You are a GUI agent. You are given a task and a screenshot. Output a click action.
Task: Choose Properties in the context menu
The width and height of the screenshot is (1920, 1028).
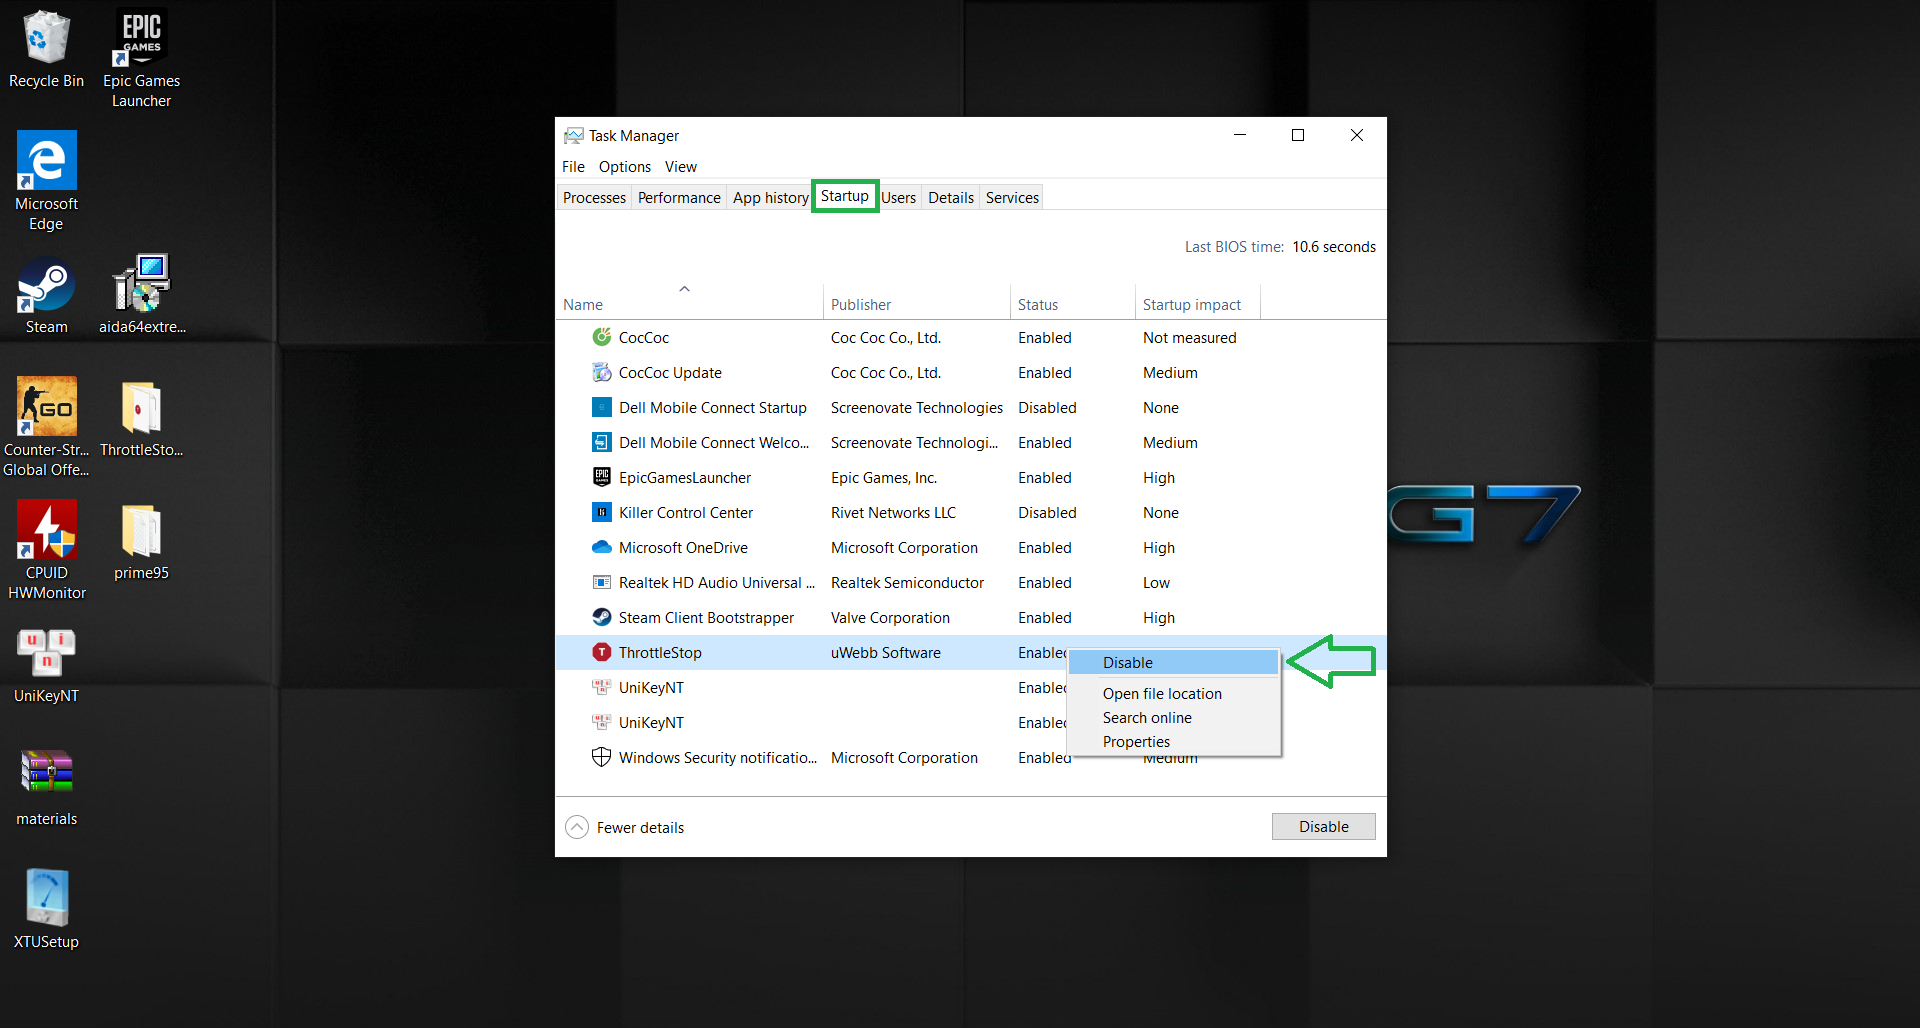[1173, 741]
